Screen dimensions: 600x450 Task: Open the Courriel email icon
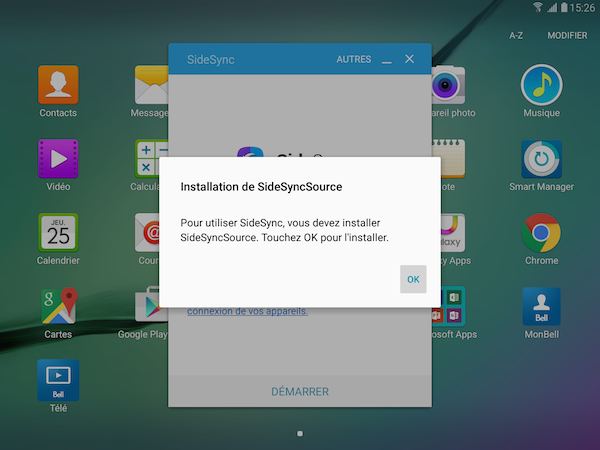[x=147, y=232]
